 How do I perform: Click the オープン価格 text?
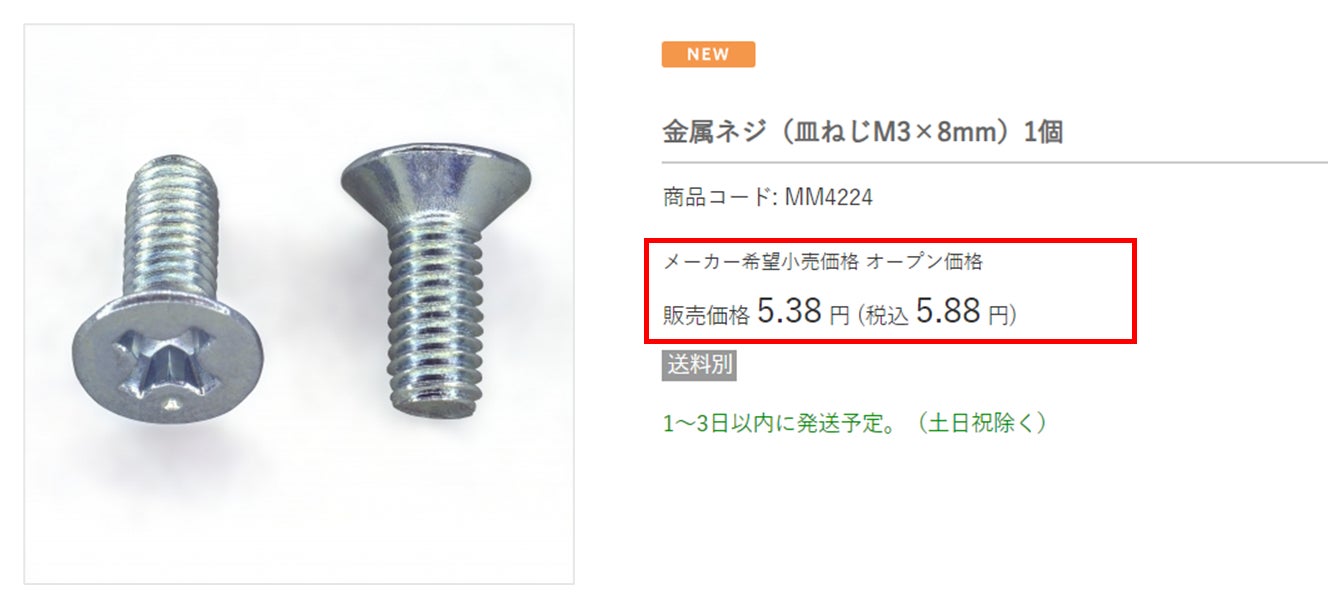click(x=924, y=262)
